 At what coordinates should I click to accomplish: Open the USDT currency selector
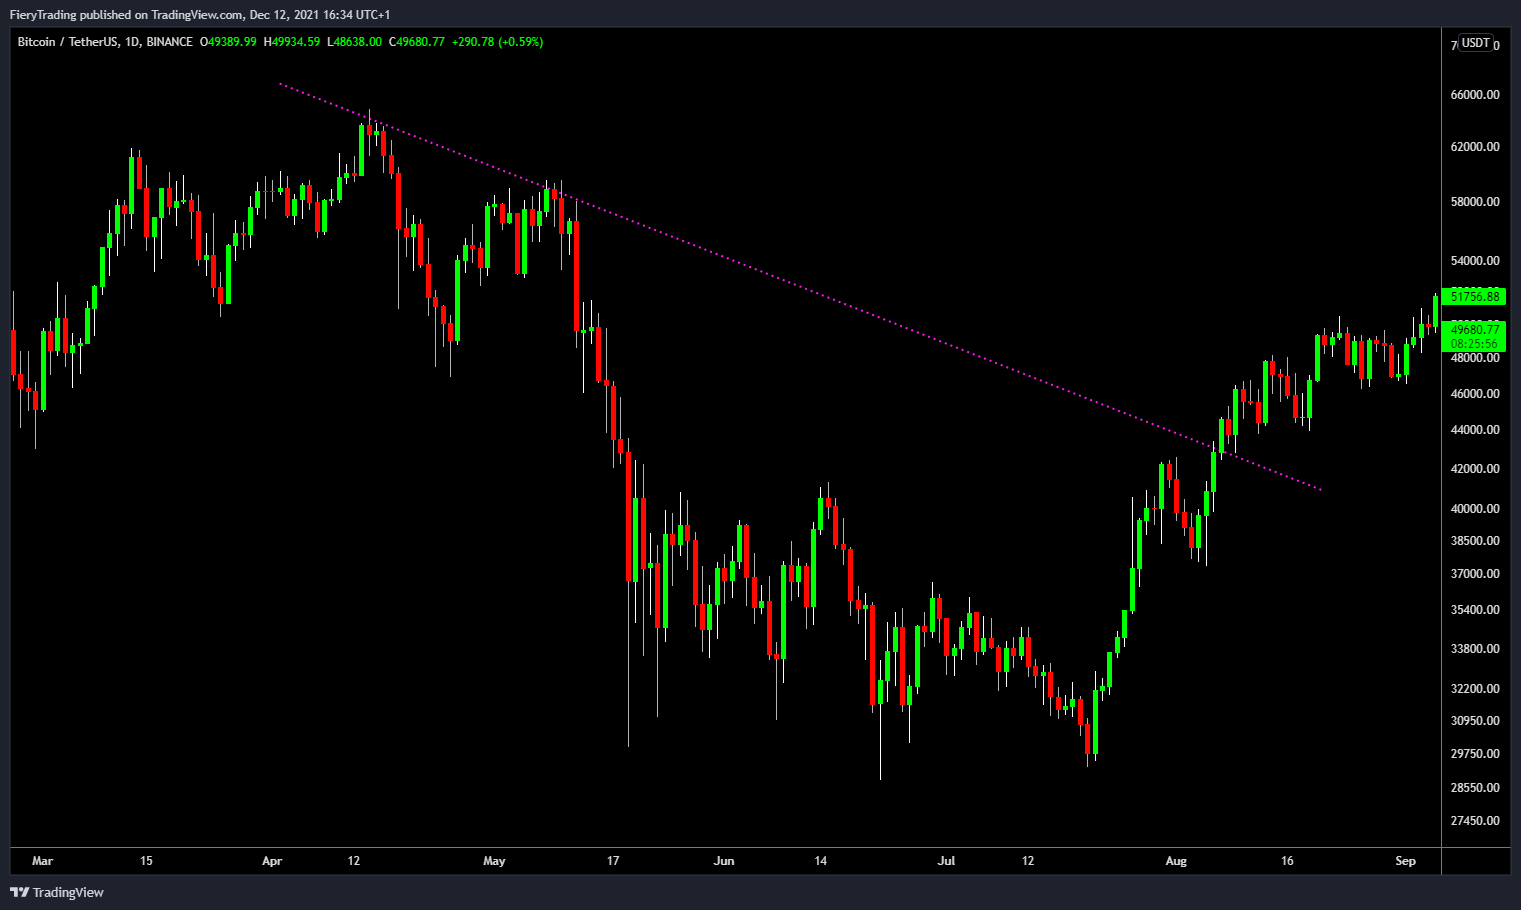pyautogui.click(x=1476, y=43)
